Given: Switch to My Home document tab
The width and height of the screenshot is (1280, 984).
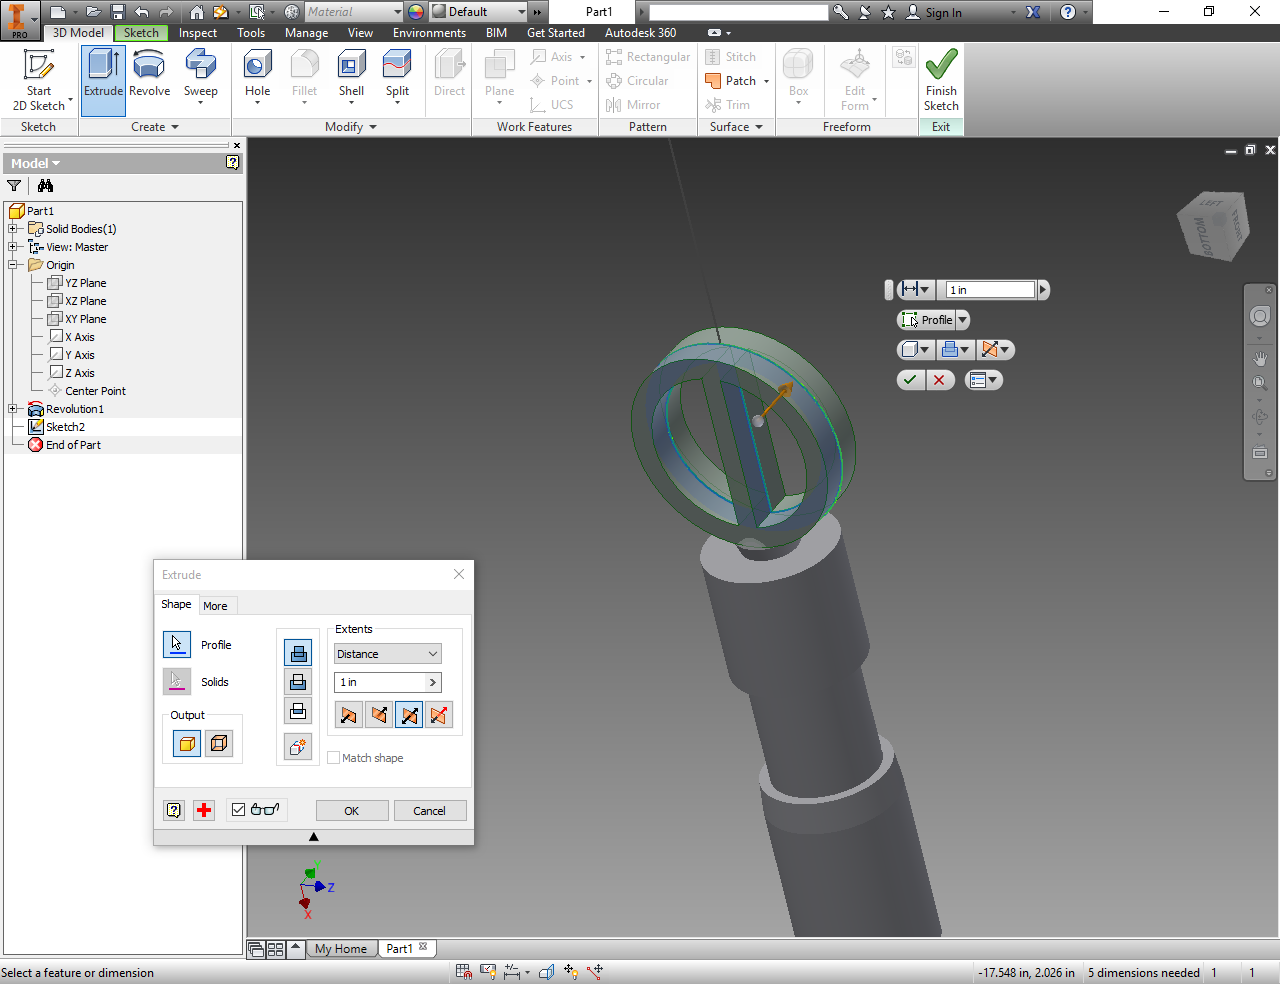Looking at the screenshot, I should [x=341, y=949].
